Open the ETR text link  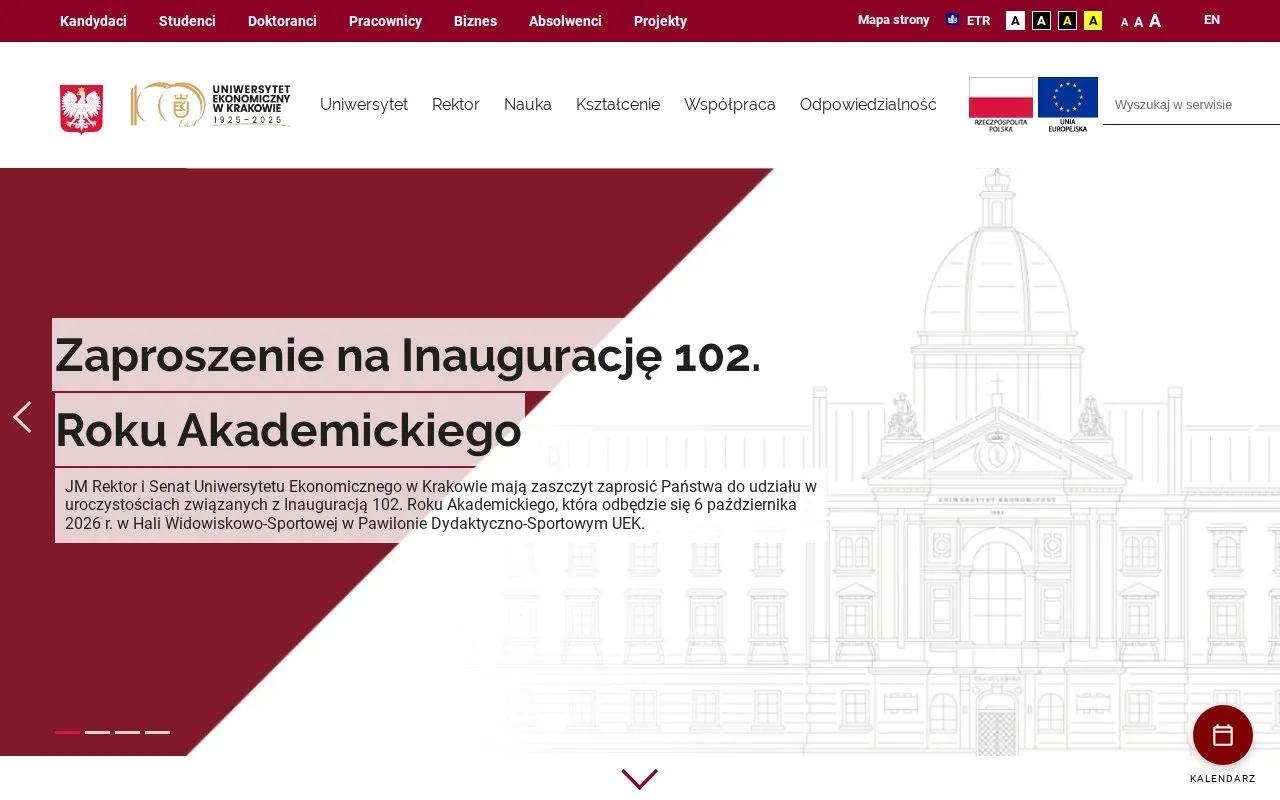pos(978,20)
